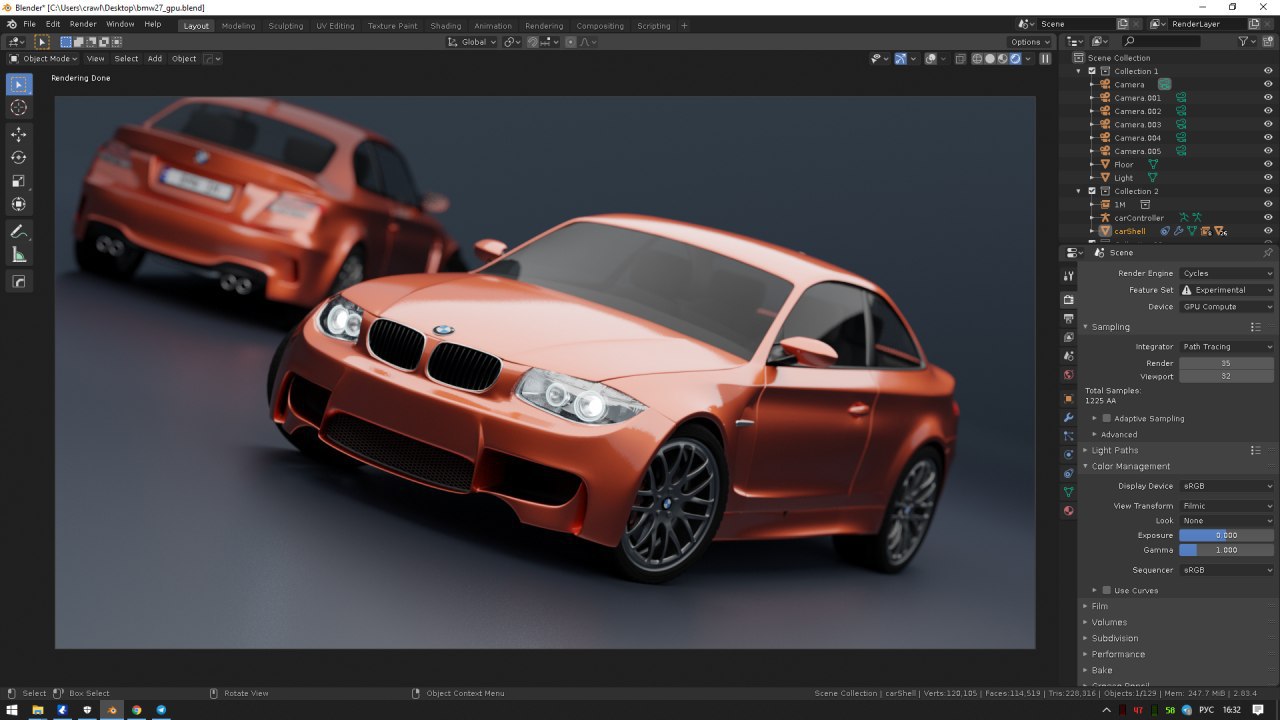Click the Render samples field
The height and width of the screenshot is (720, 1280).
tap(1227, 363)
